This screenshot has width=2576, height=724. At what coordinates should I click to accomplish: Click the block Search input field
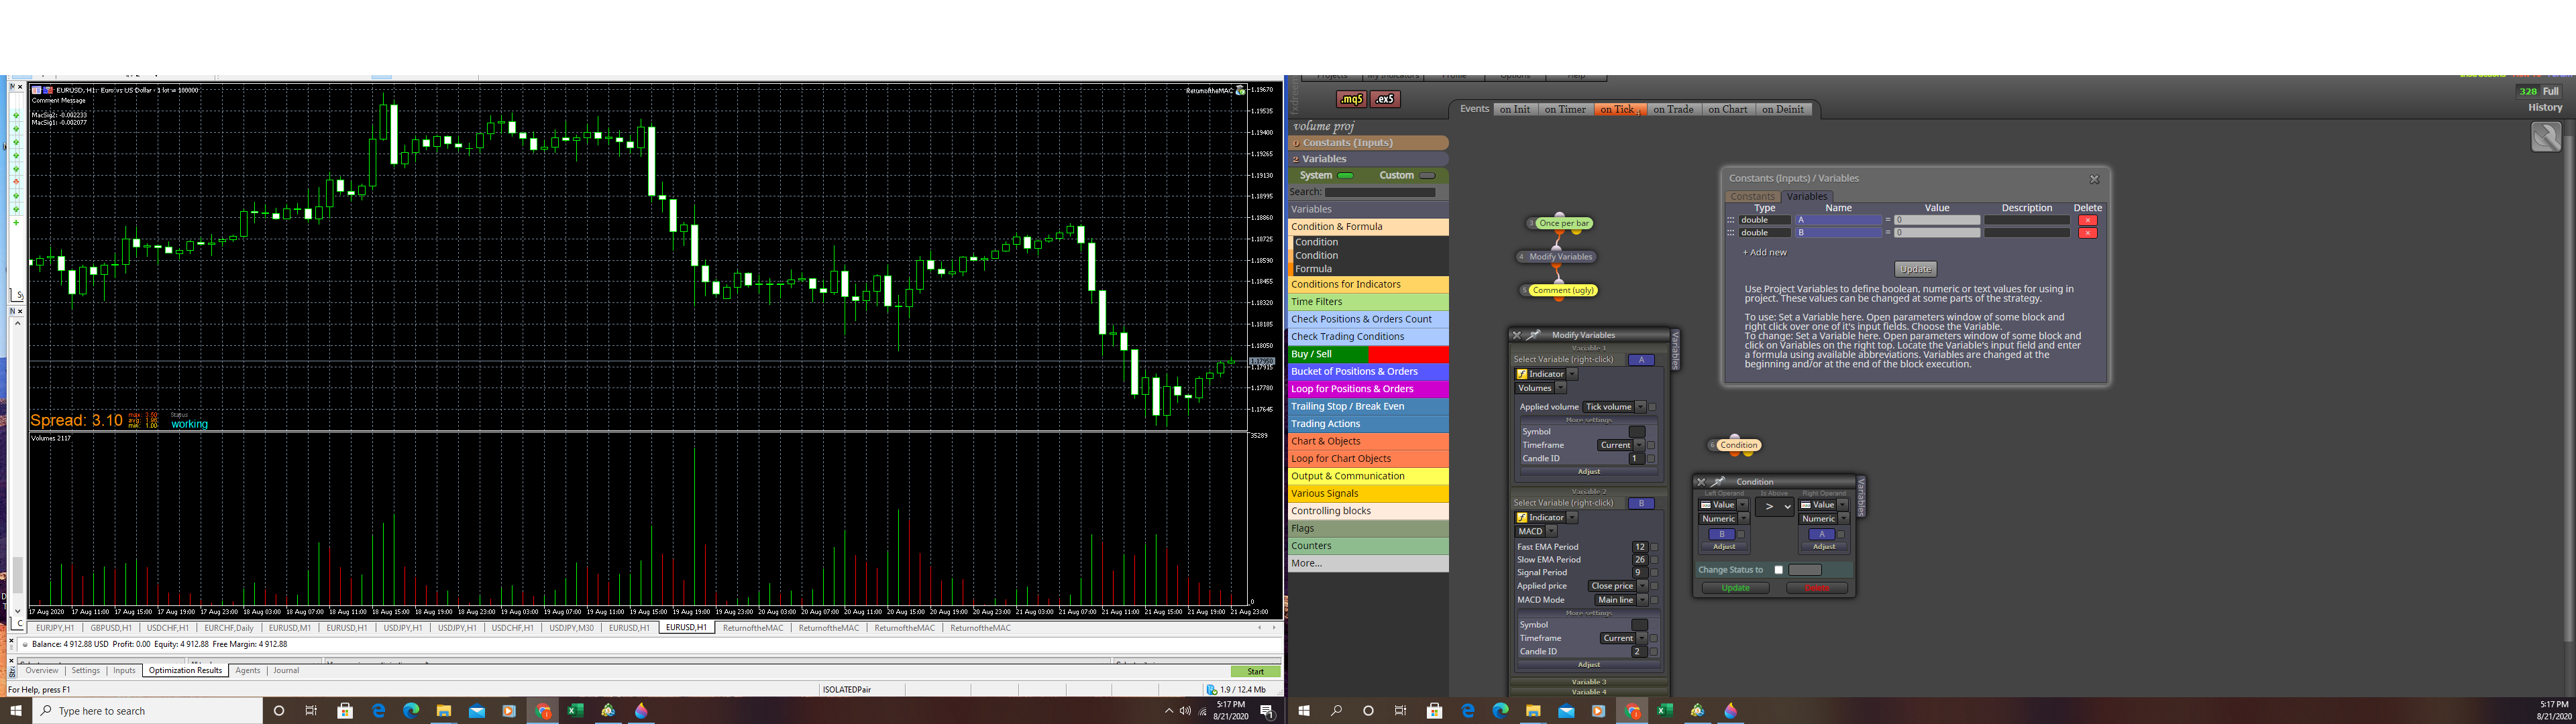(1380, 192)
